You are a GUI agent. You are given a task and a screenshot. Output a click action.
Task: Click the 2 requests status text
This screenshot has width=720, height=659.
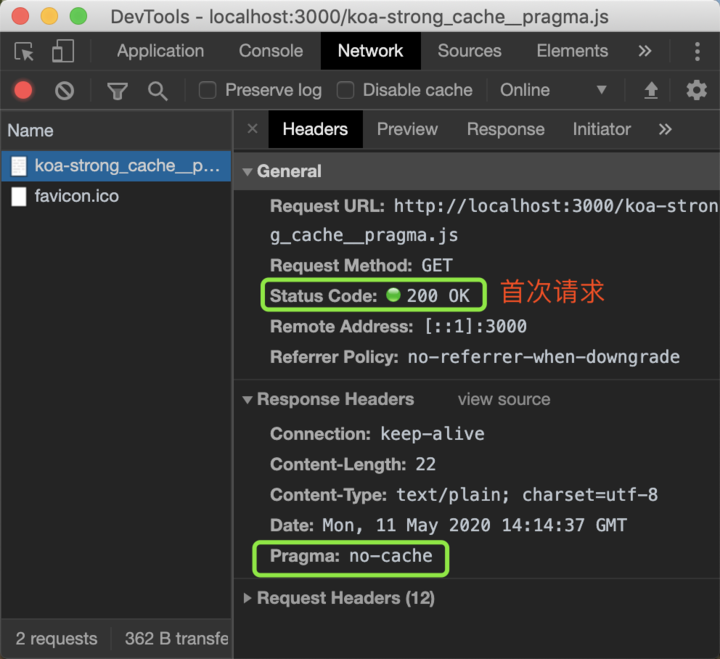[x=56, y=638]
